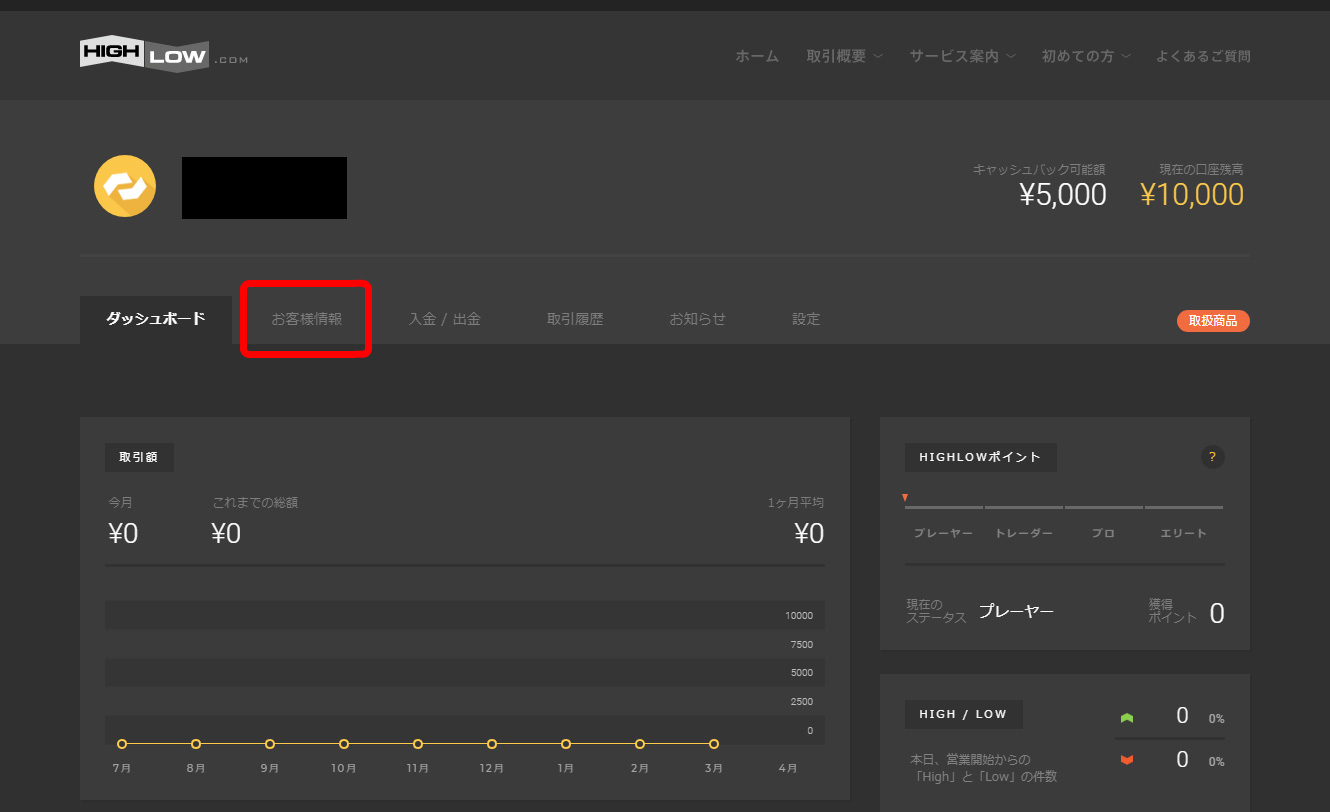Open the ホーム menu item
1330x812 pixels.
[757, 56]
